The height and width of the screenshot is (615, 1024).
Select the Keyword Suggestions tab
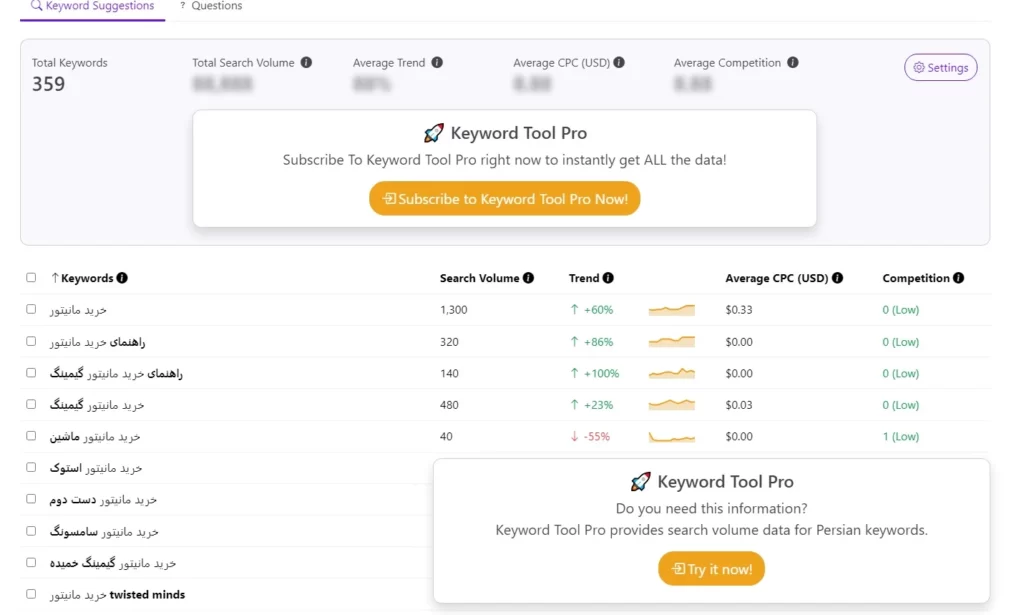[93, 8]
